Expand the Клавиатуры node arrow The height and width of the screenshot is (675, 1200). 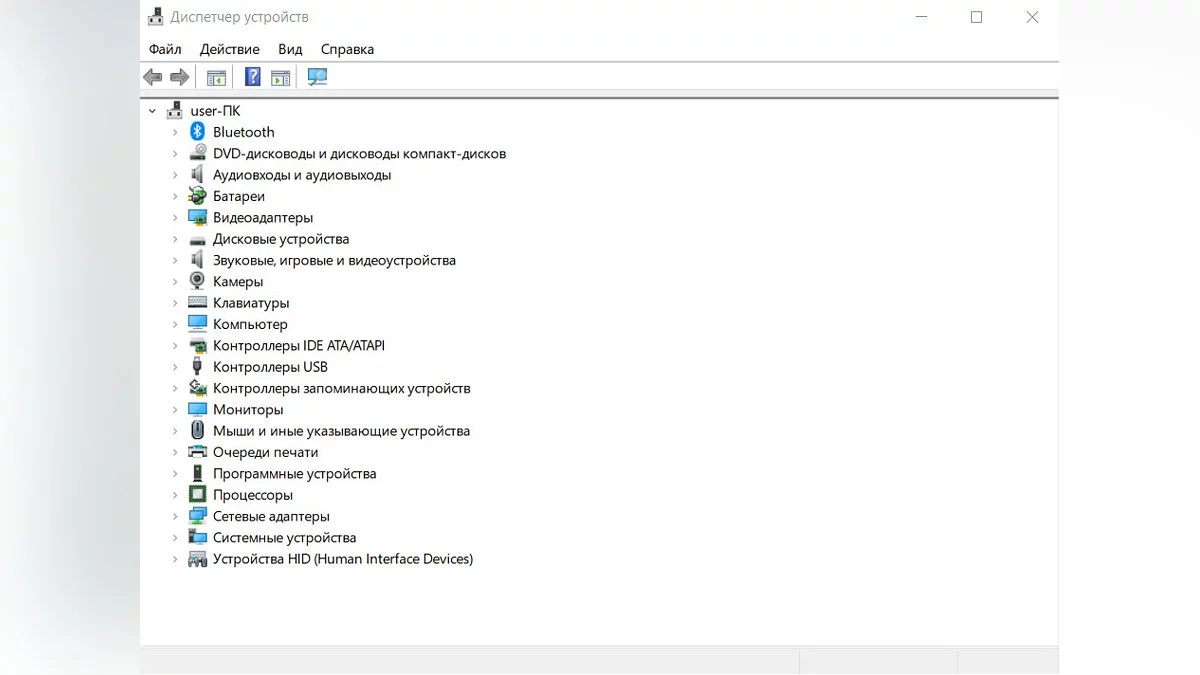coord(175,303)
